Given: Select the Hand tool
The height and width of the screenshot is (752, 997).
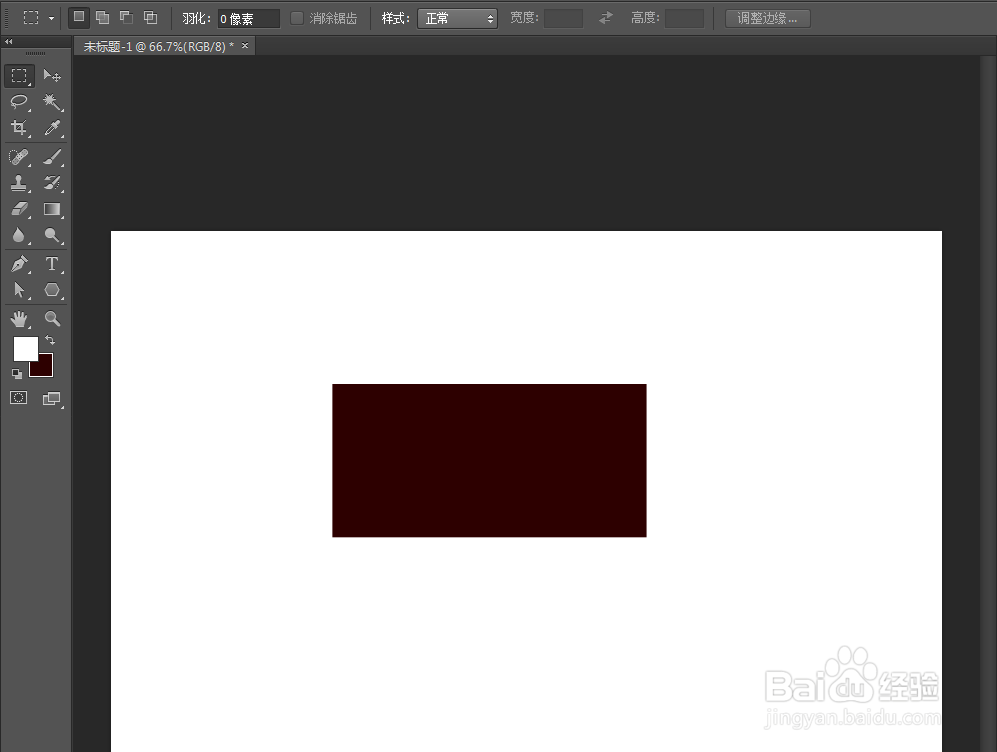Looking at the screenshot, I should point(19,318).
